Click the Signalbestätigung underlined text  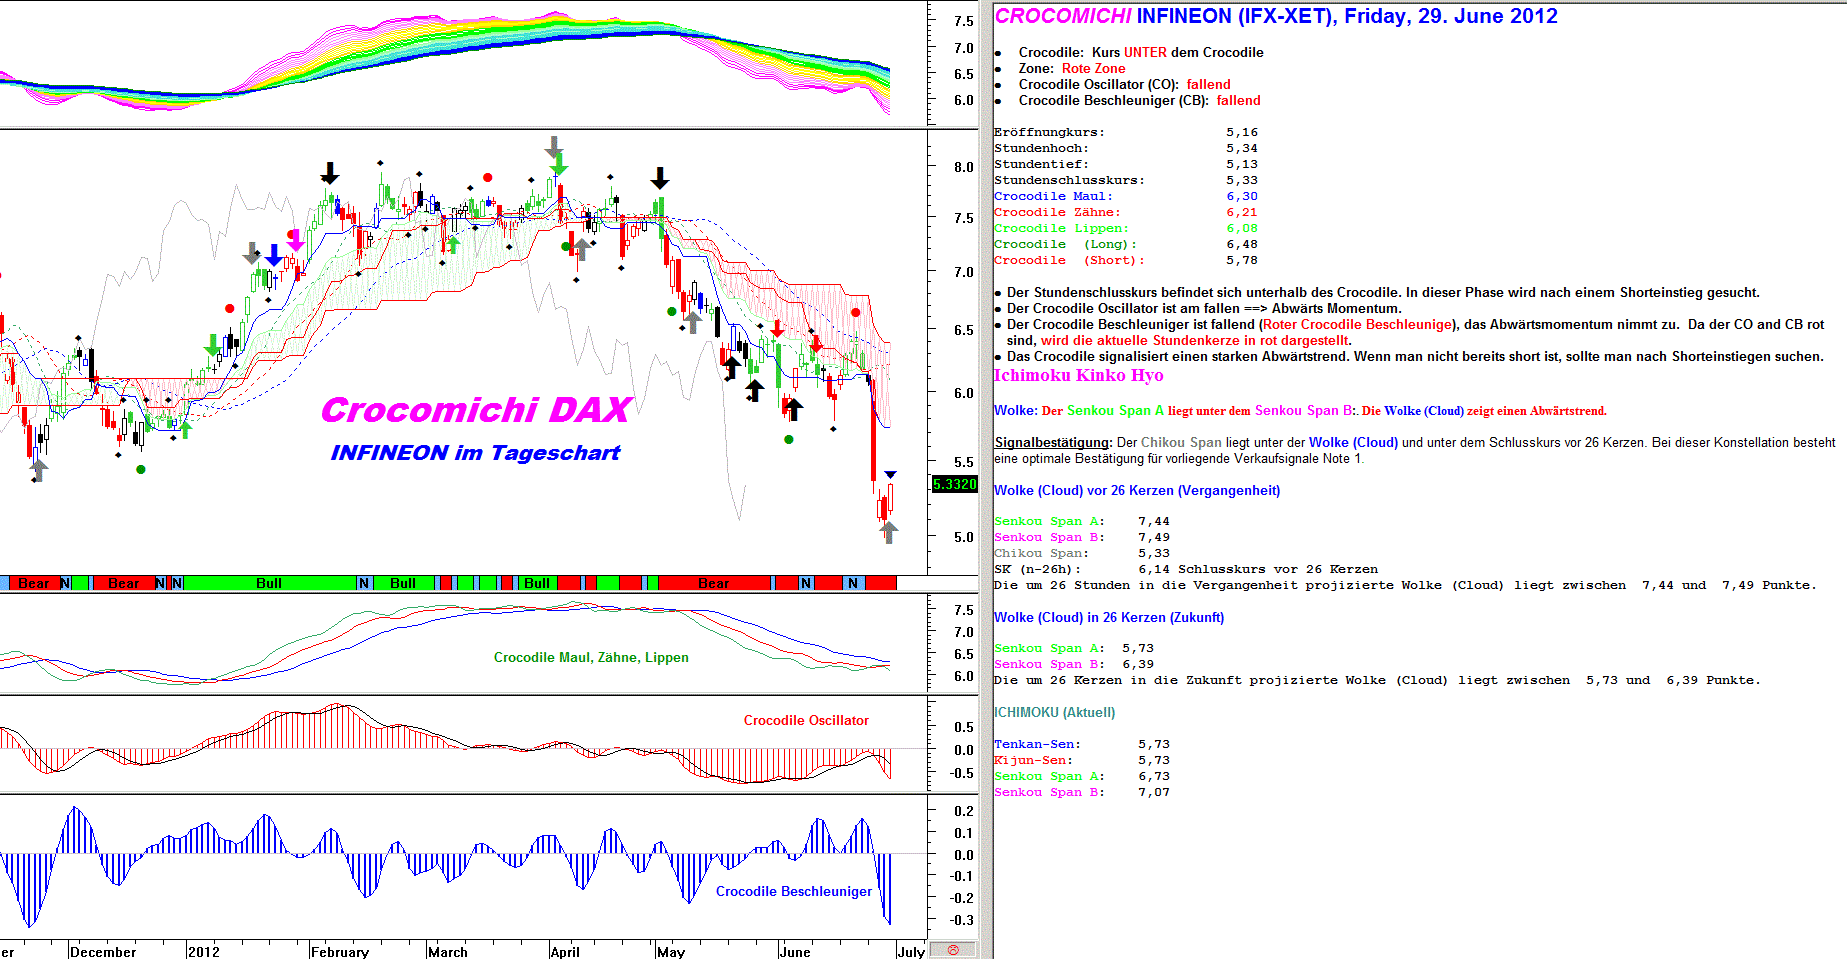pos(1052,442)
